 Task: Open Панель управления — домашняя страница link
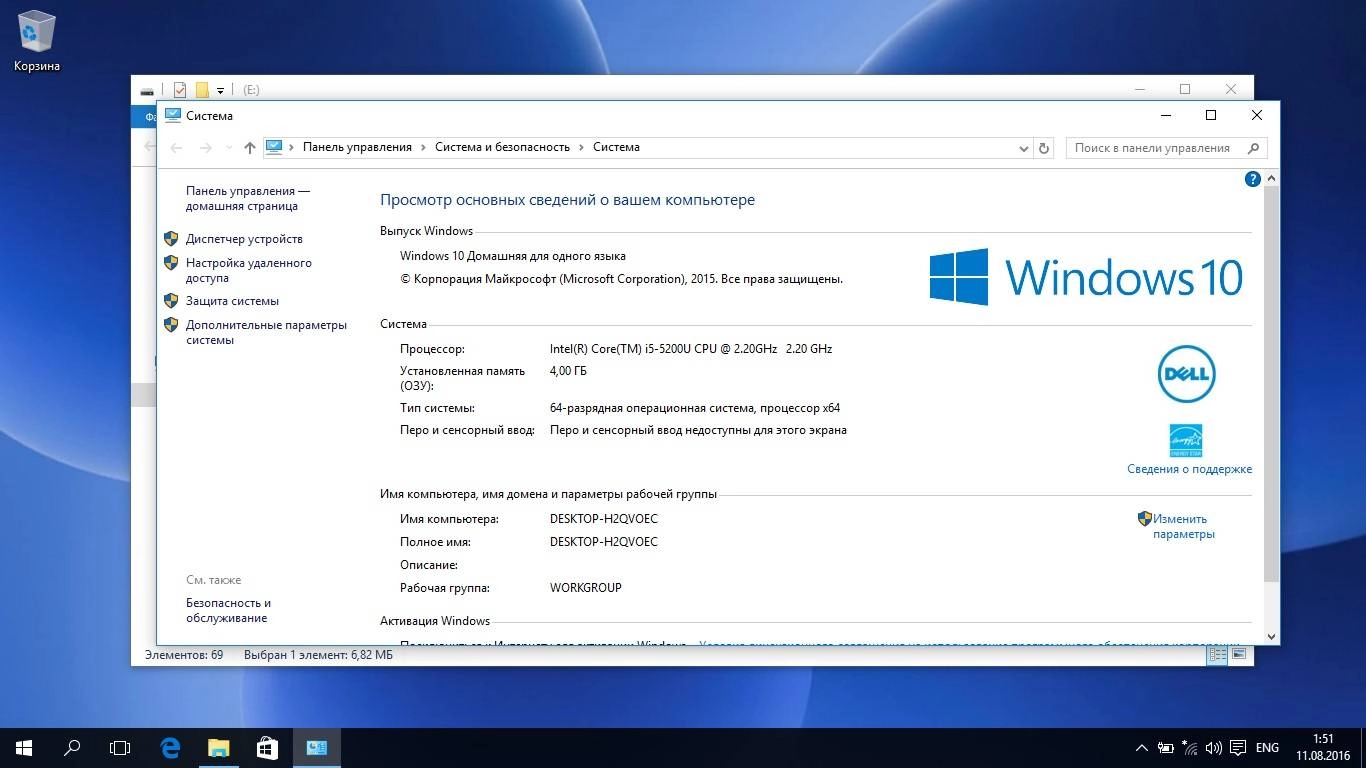click(248, 198)
